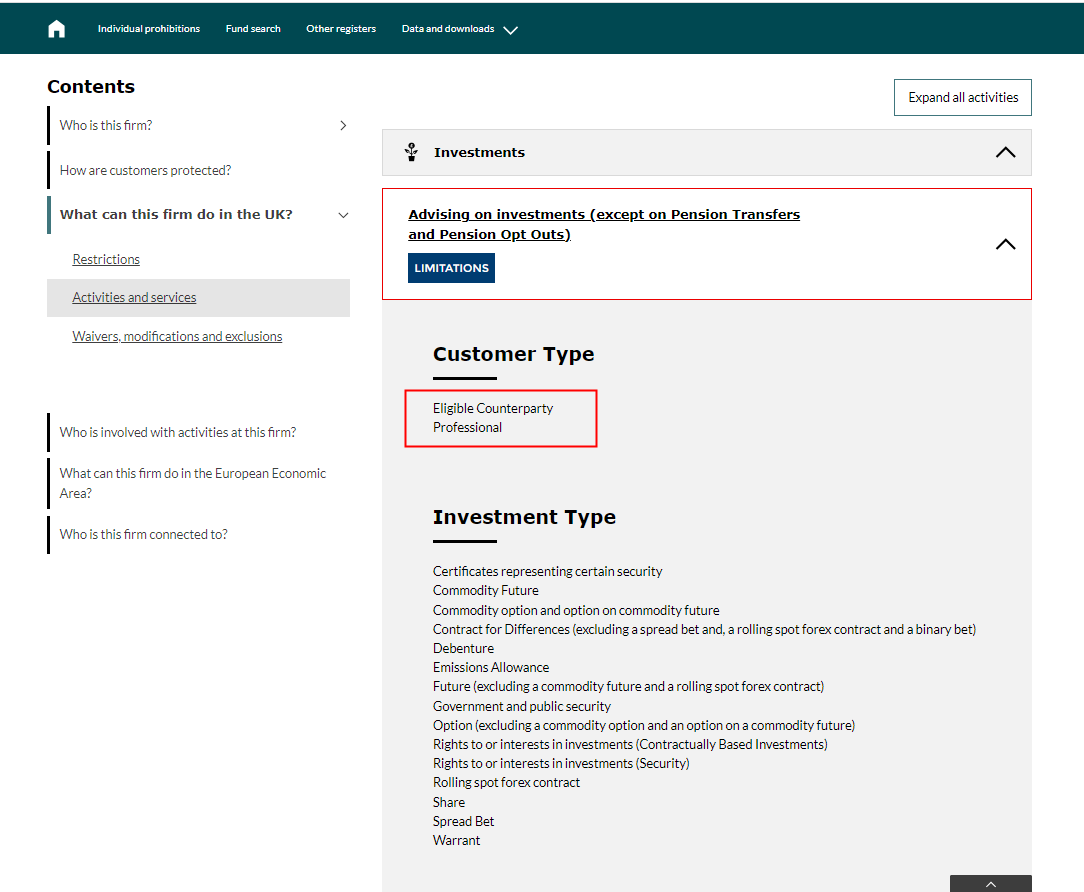Open 'How are customers protected?' section
The width and height of the screenshot is (1084, 892).
pos(145,171)
